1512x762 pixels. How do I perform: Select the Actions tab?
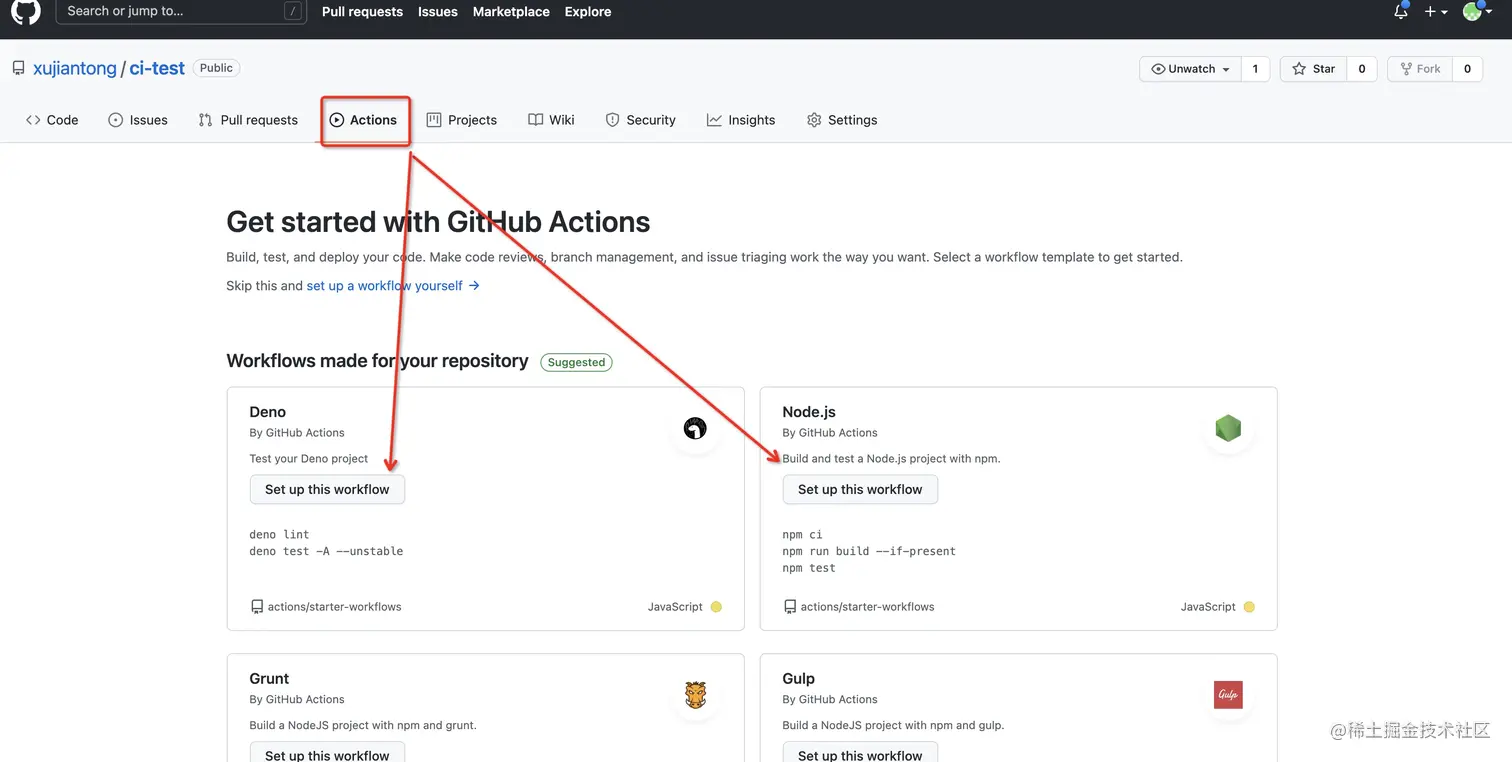coord(364,120)
